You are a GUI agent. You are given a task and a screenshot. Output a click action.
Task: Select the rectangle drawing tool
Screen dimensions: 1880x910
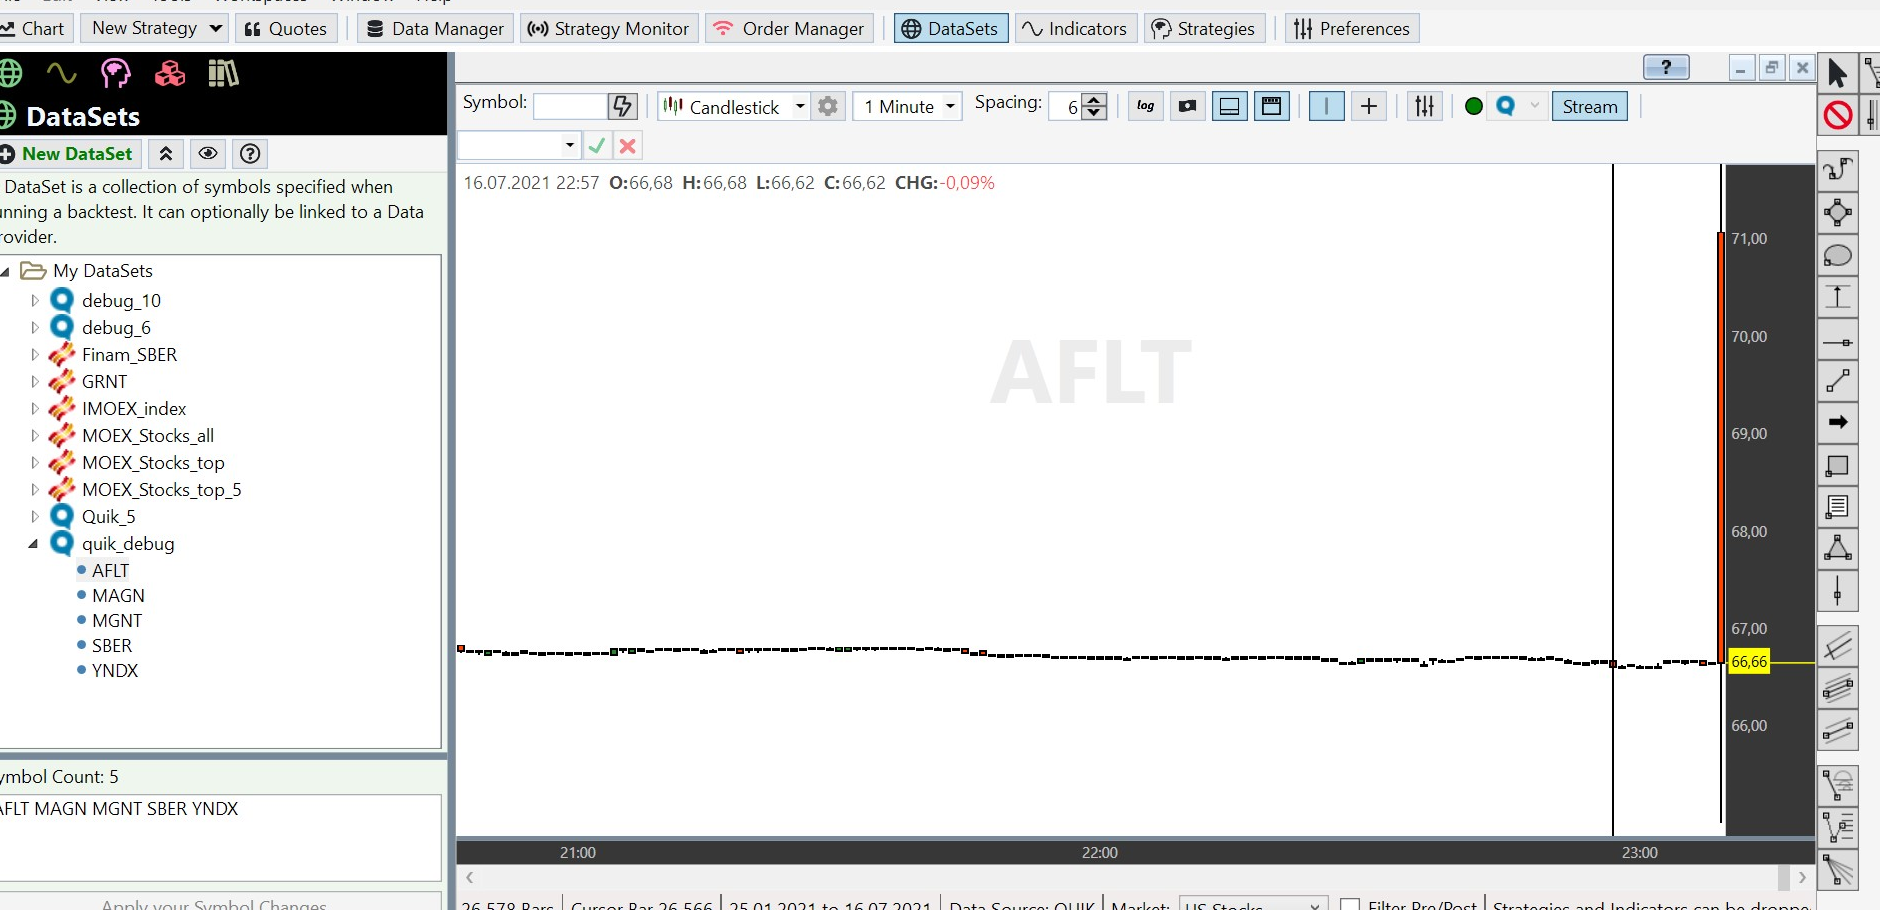click(1837, 466)
